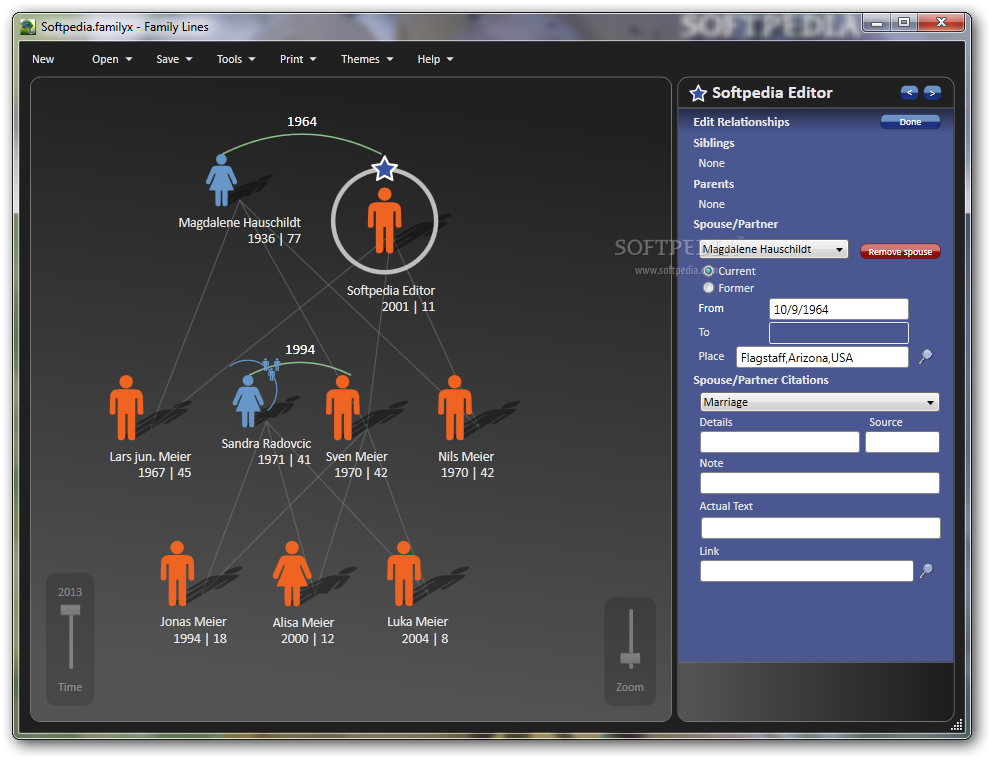Go to next person arrow button
This screenshot has height=760, width=992.
(932, 93)
